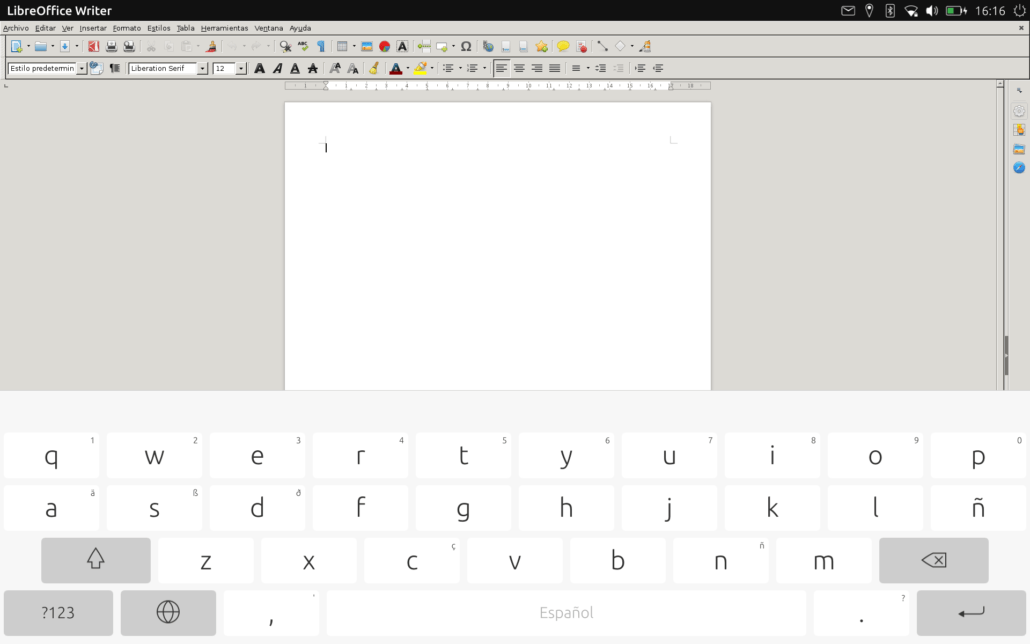Center align the paragraph
The image size is (1030, 644).
pyautogui.click(x=519, y=68)
